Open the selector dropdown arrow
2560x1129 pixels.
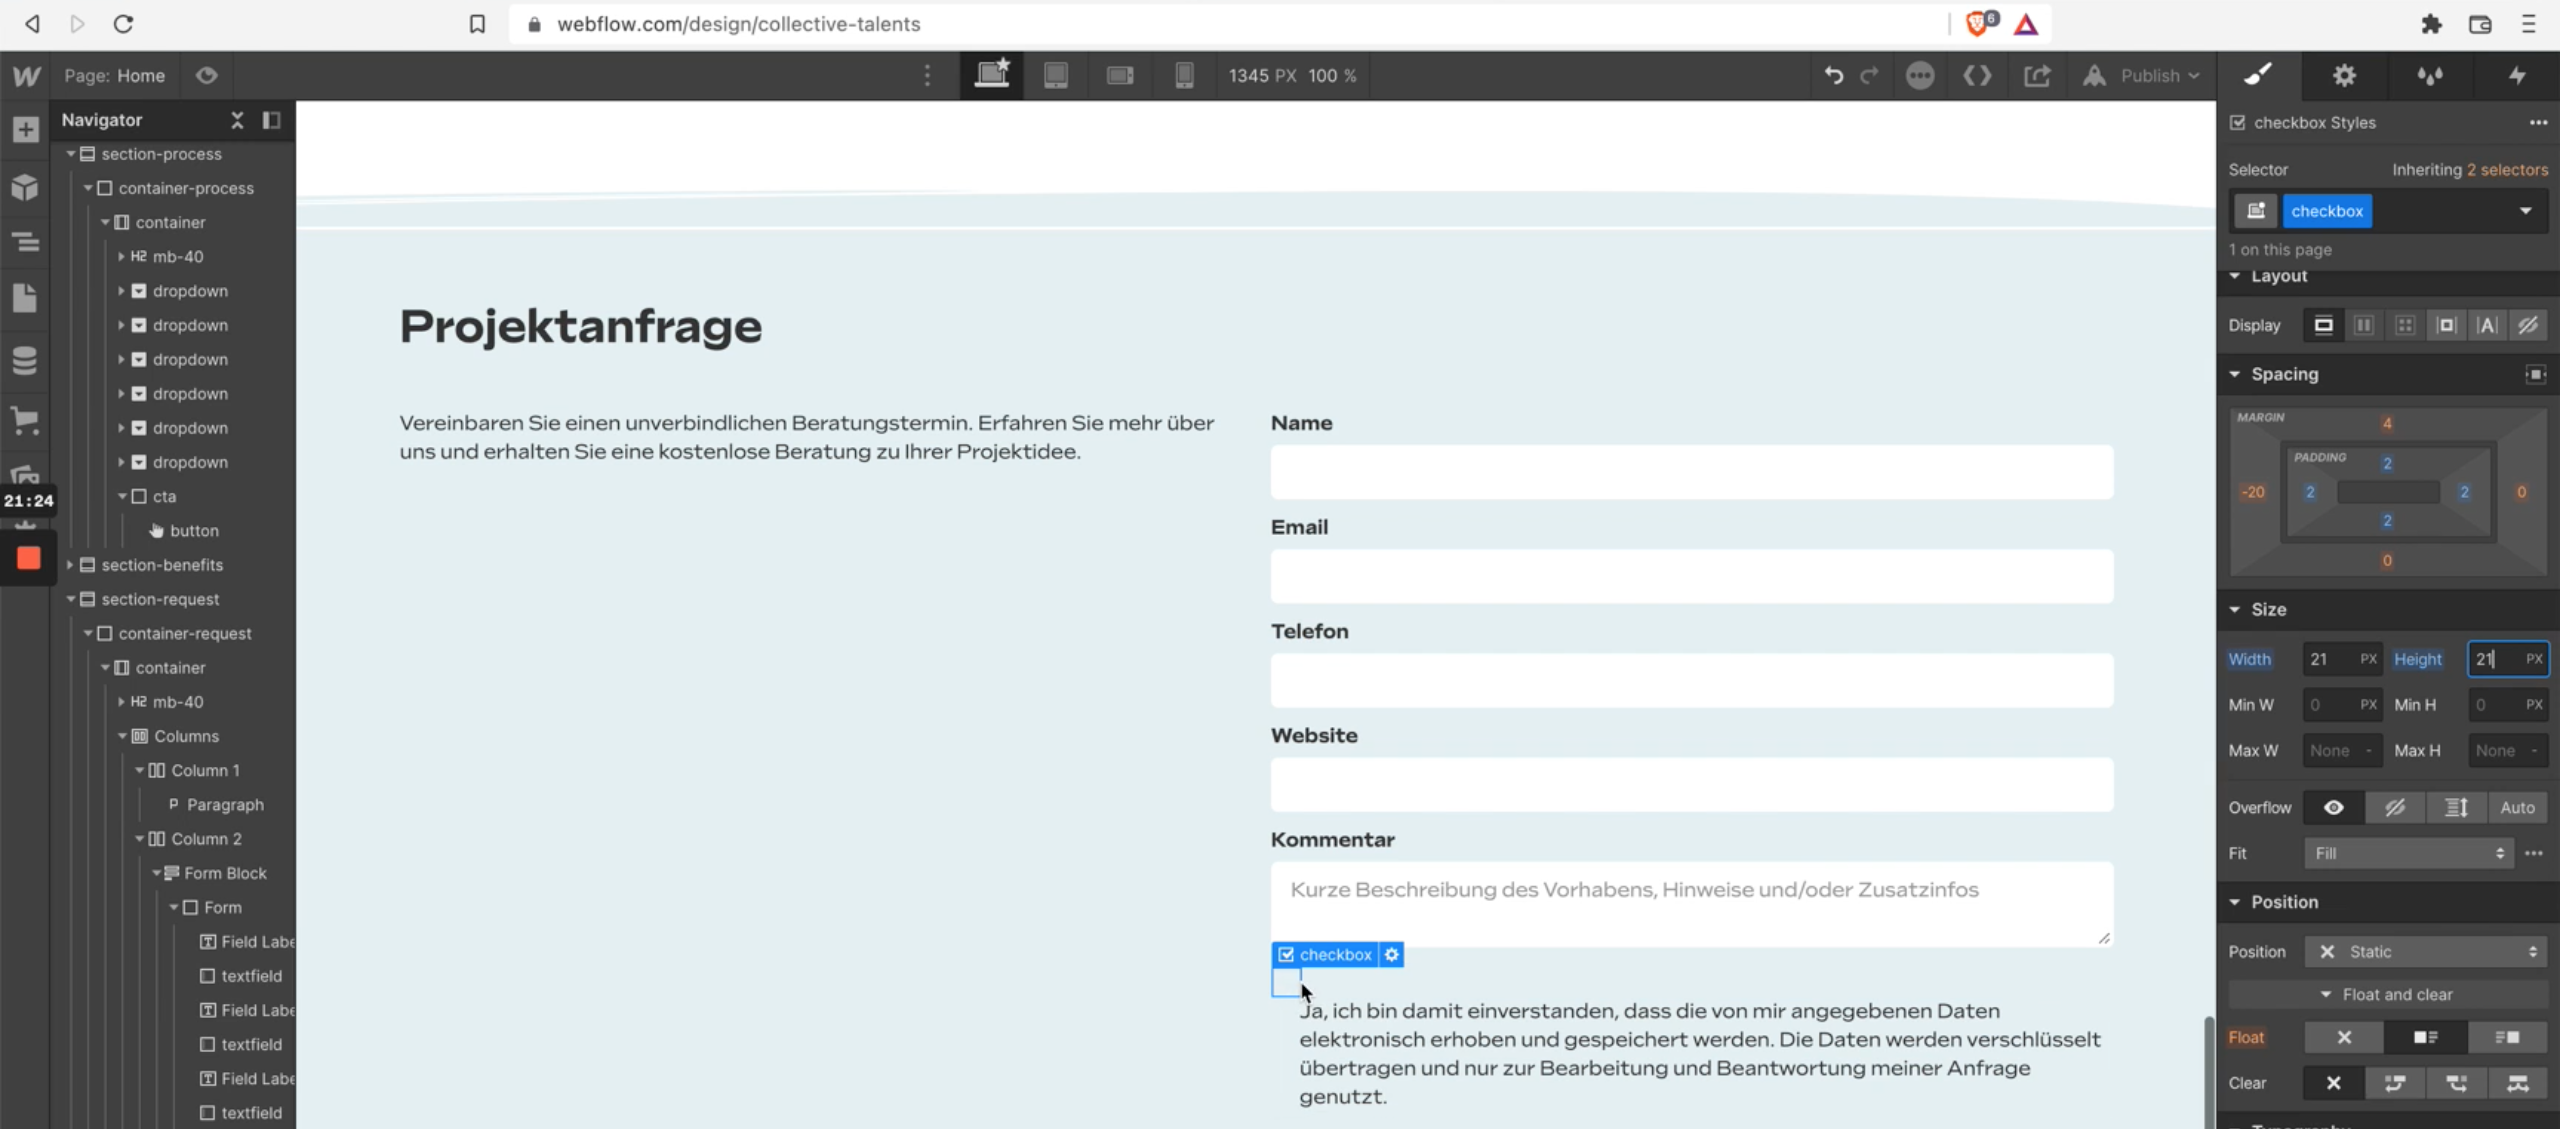(2526, 211)
